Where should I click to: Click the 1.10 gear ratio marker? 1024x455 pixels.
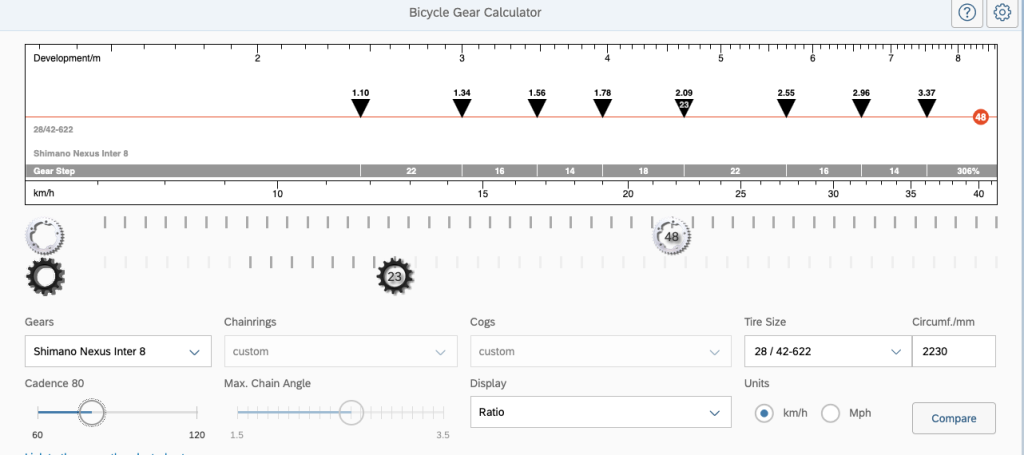click(x=361, y=108)
